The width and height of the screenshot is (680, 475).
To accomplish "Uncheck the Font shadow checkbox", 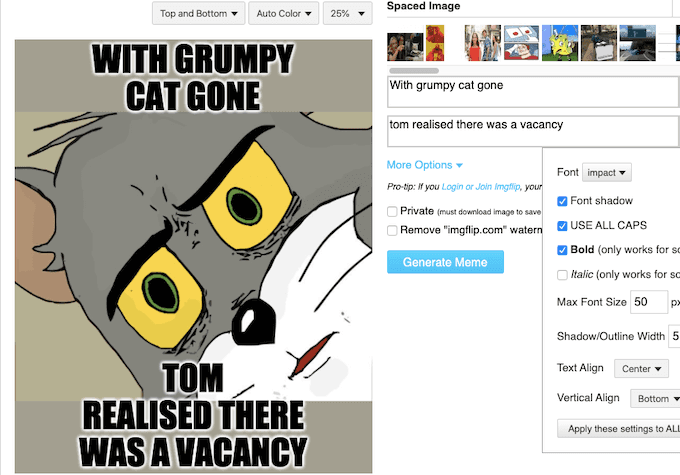I will click(562, 201).
